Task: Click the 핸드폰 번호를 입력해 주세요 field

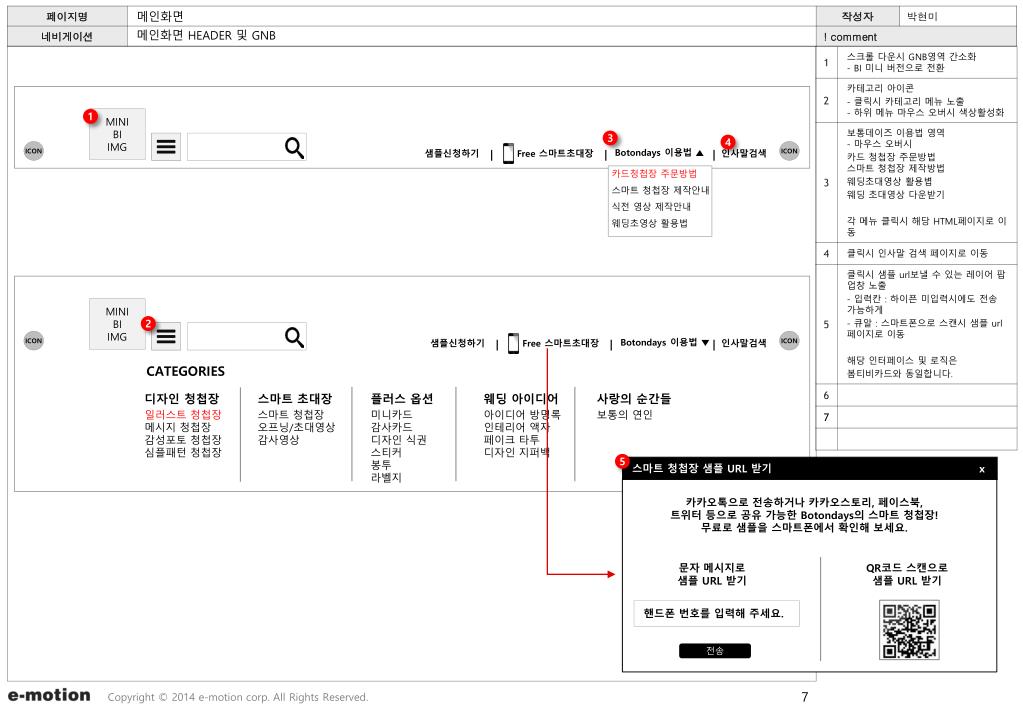Action: point(716,613)
